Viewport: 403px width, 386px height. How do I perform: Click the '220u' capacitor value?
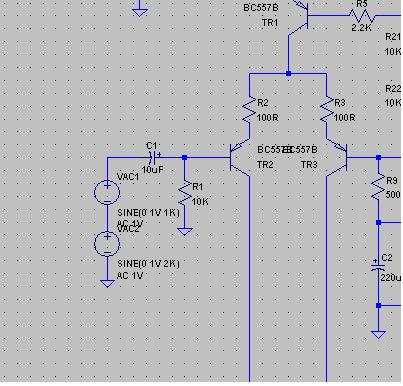coord(391,277)
